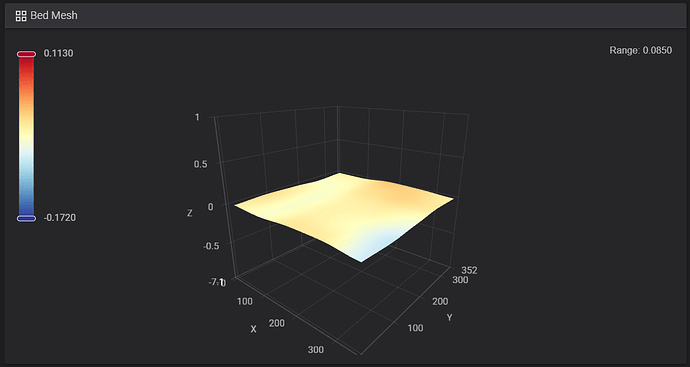Click the 200 tick on the Y axis

[x=440, y=301]
